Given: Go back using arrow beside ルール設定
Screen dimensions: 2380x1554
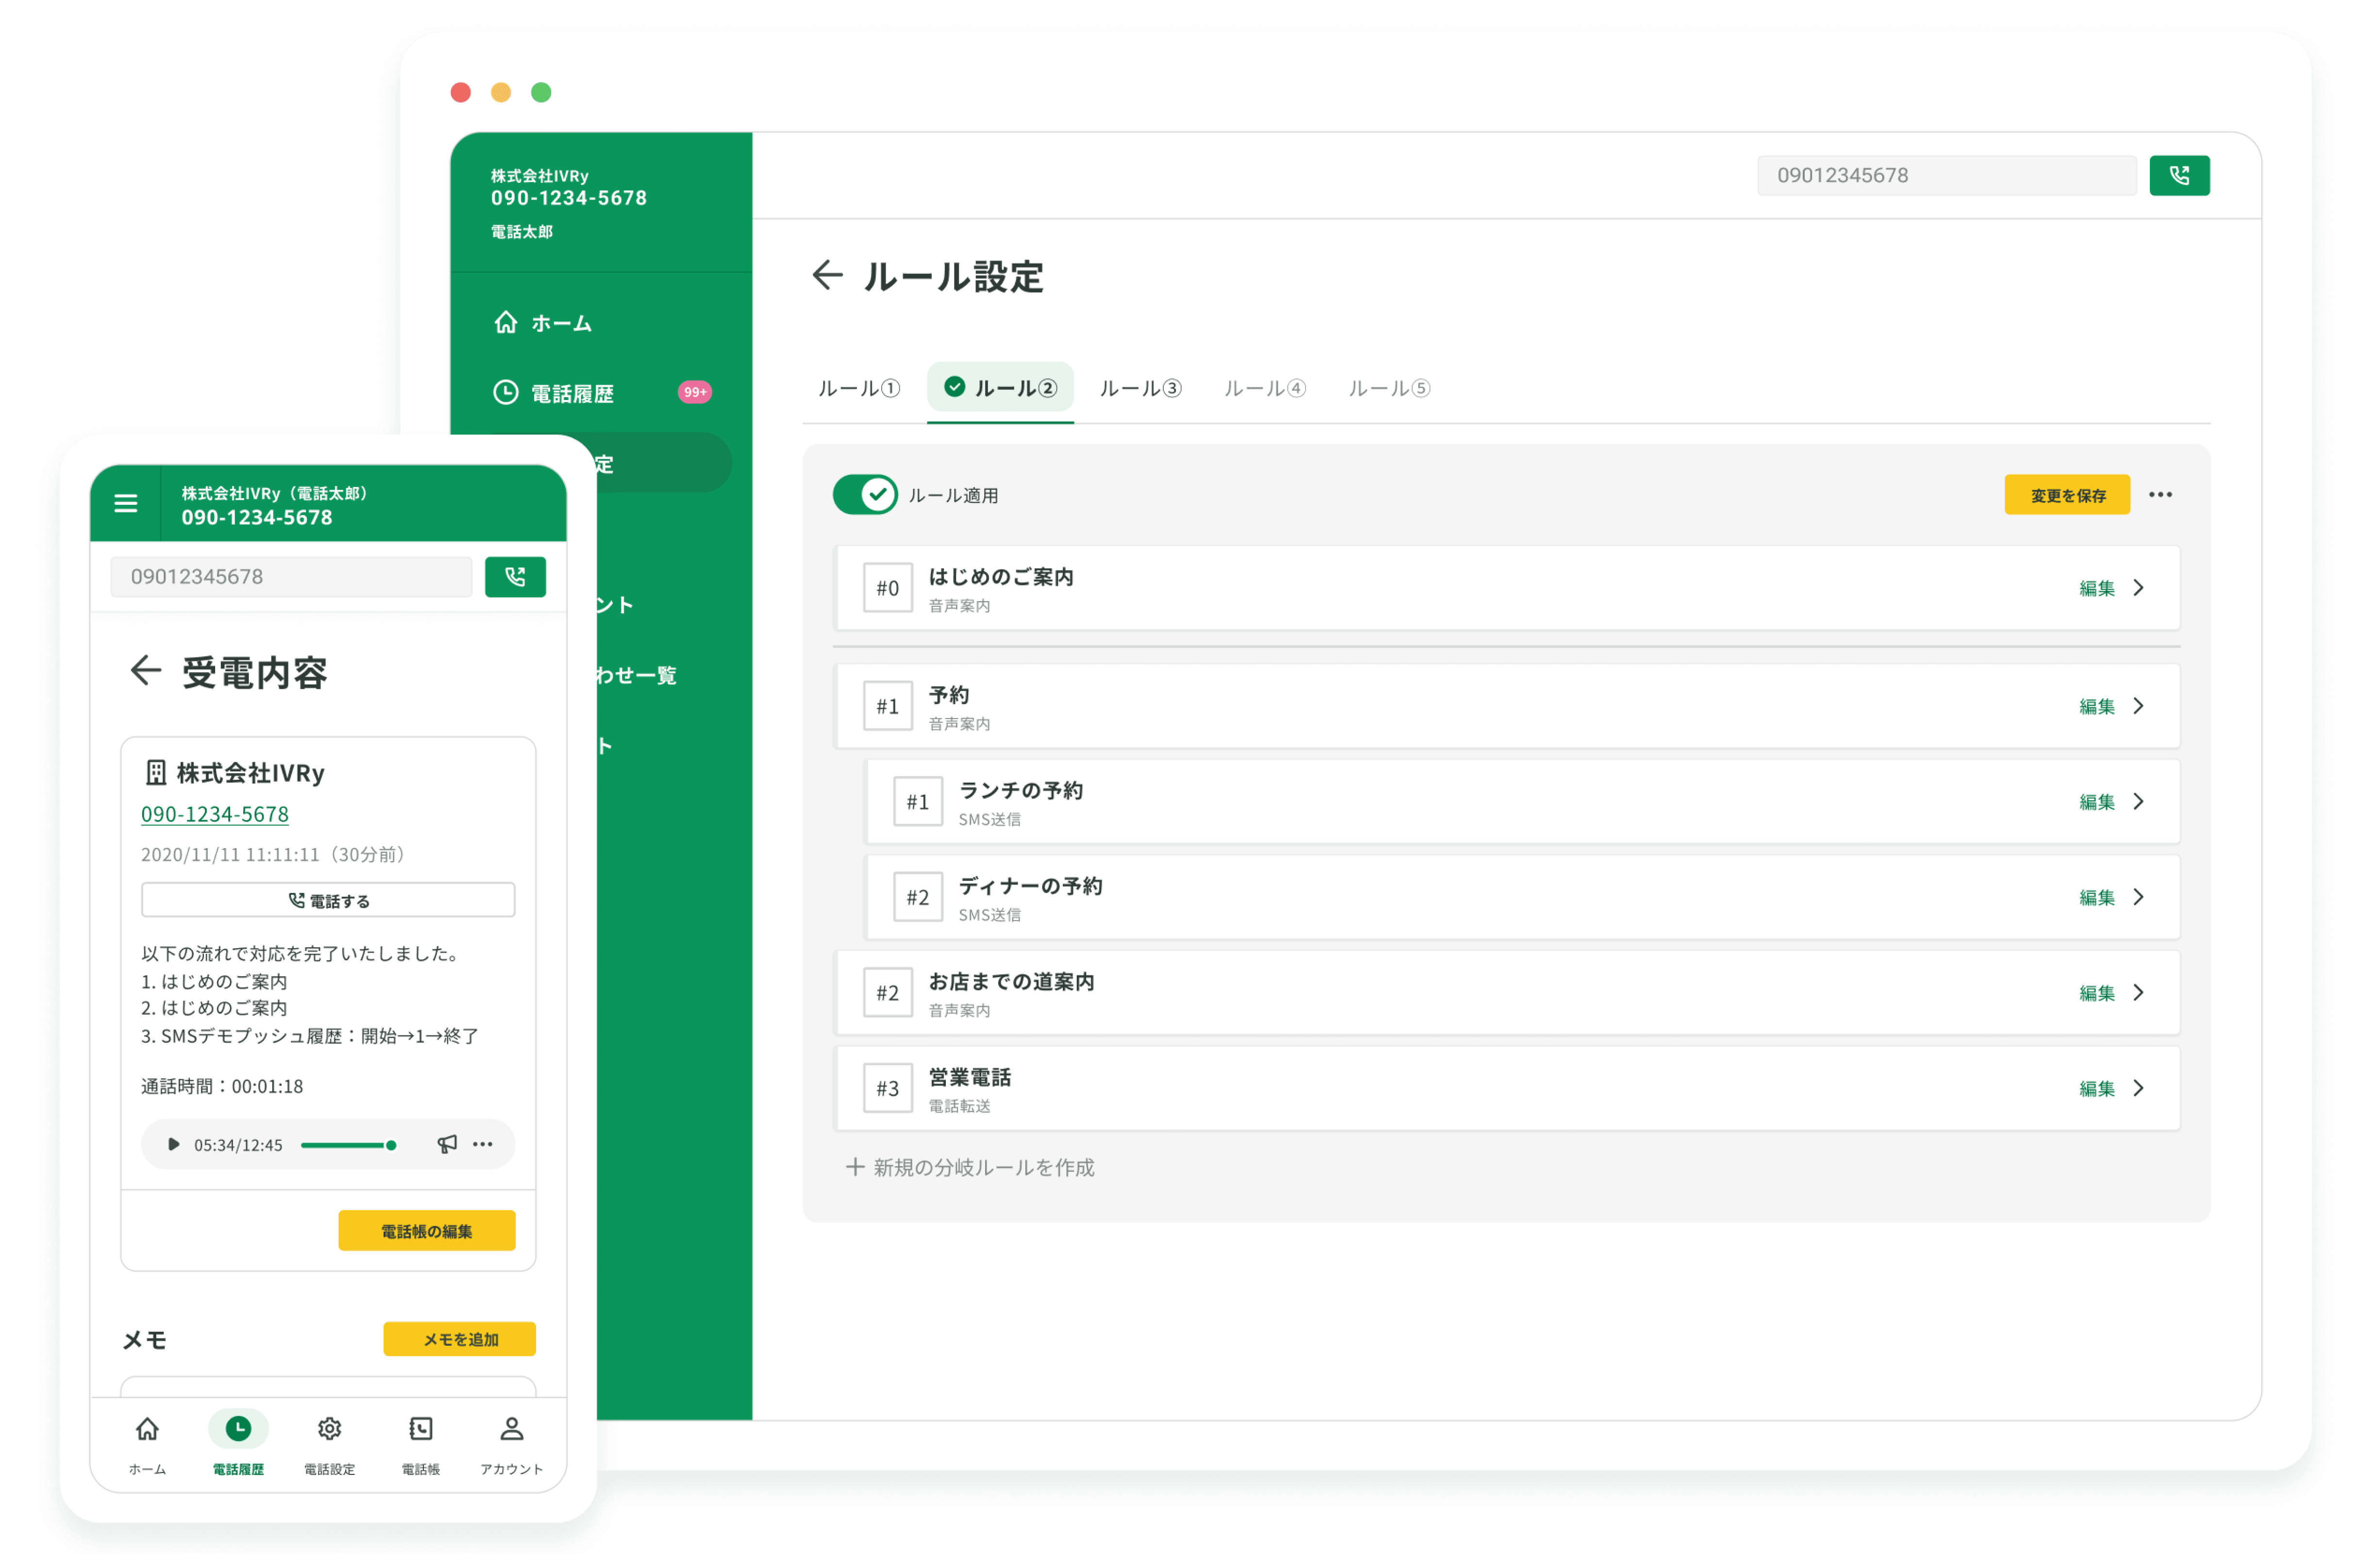Looking at the screenshot, I should coord(827,275).
